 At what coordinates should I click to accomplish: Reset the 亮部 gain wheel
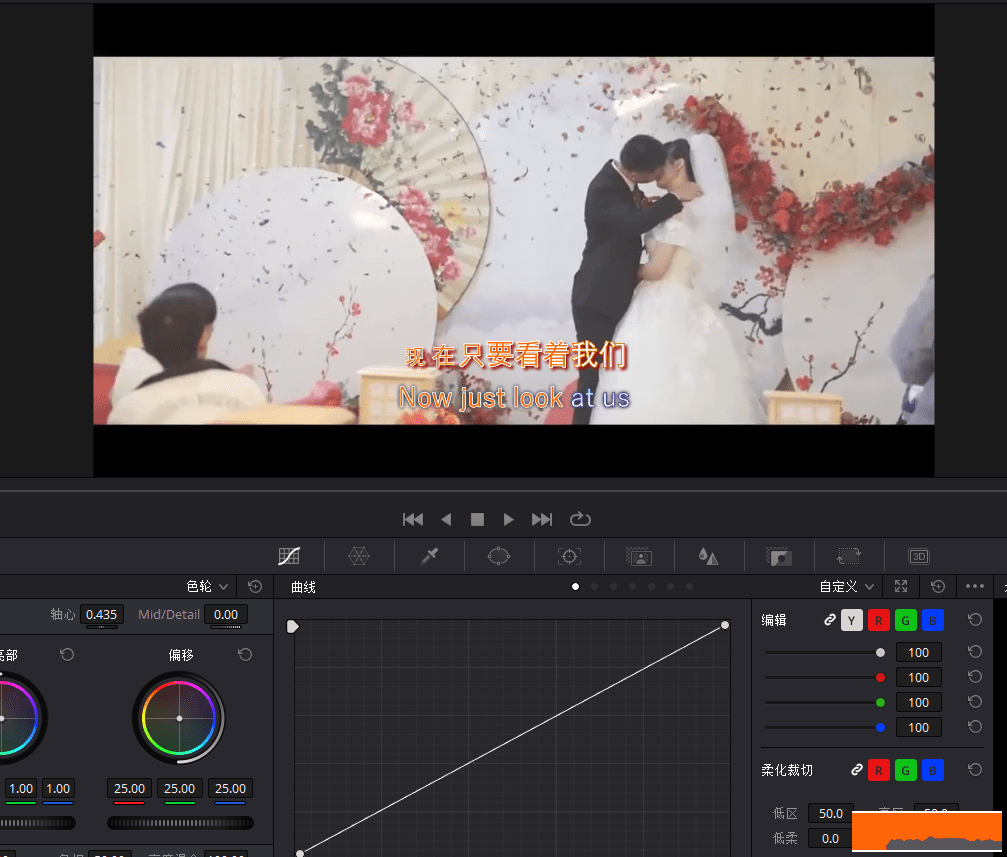click(x=67, y=654)
